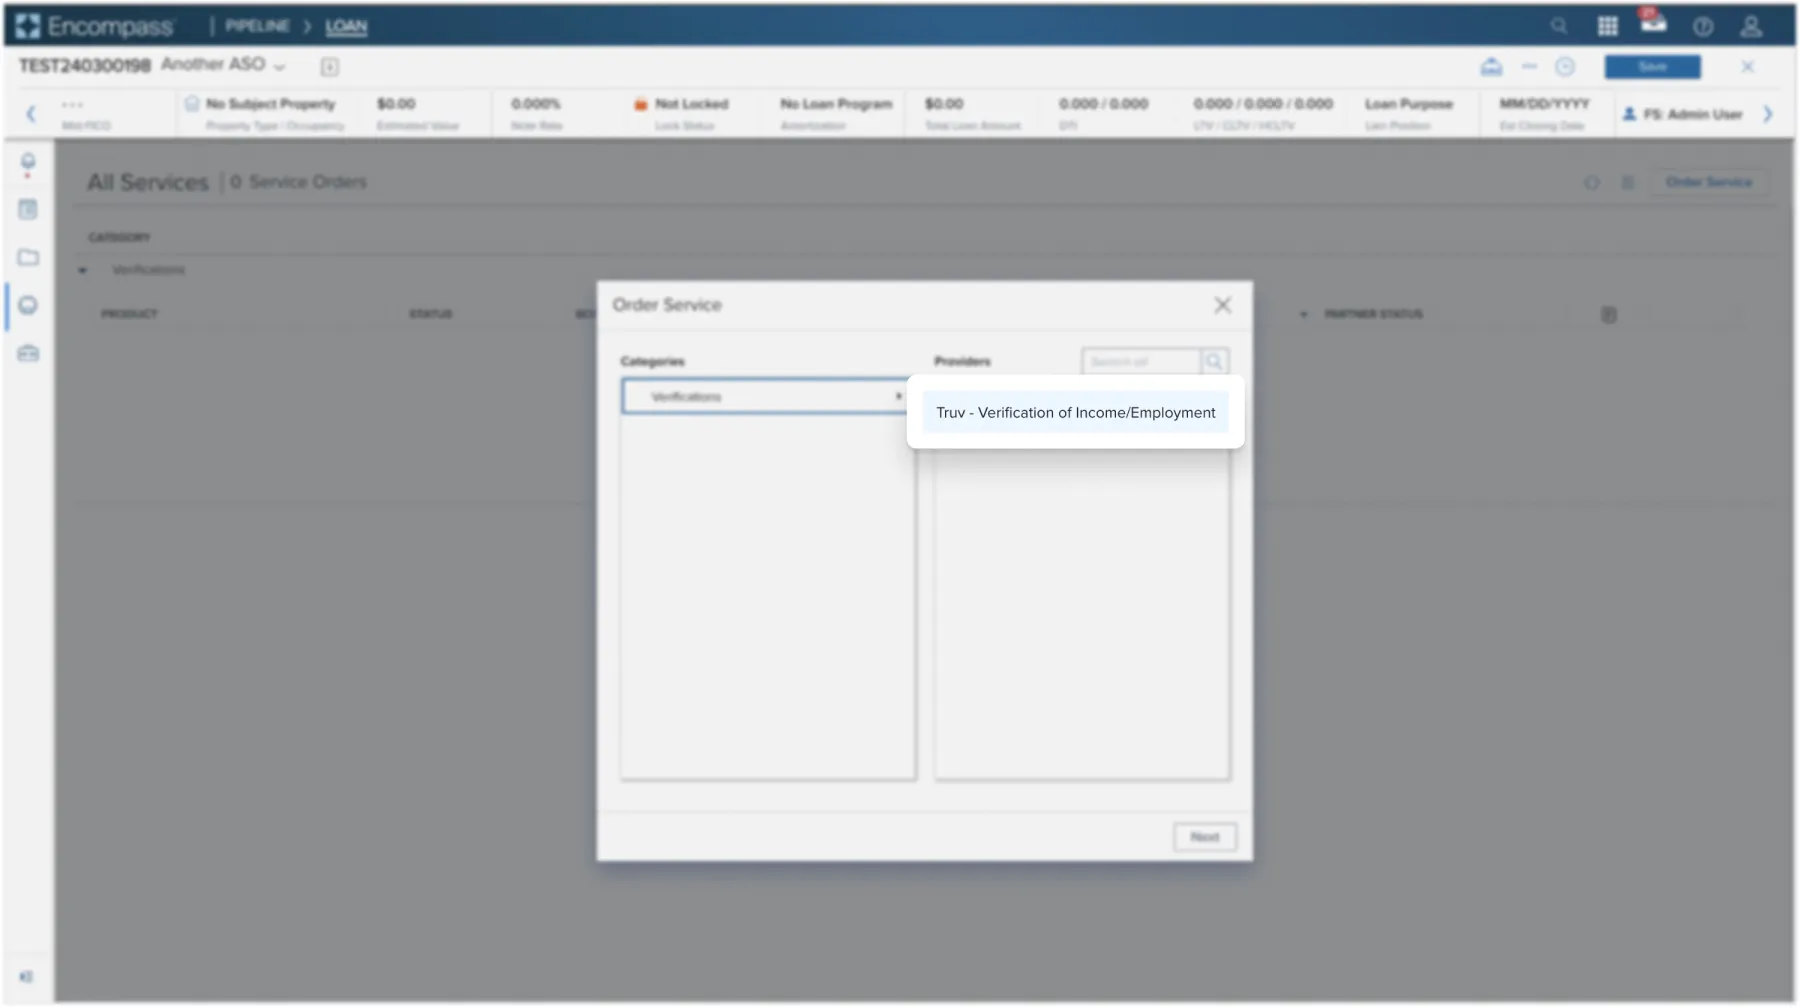This screenshot has width=1800, height=1008.
Task: Open the user profile icon
Action: point(1750,26)
